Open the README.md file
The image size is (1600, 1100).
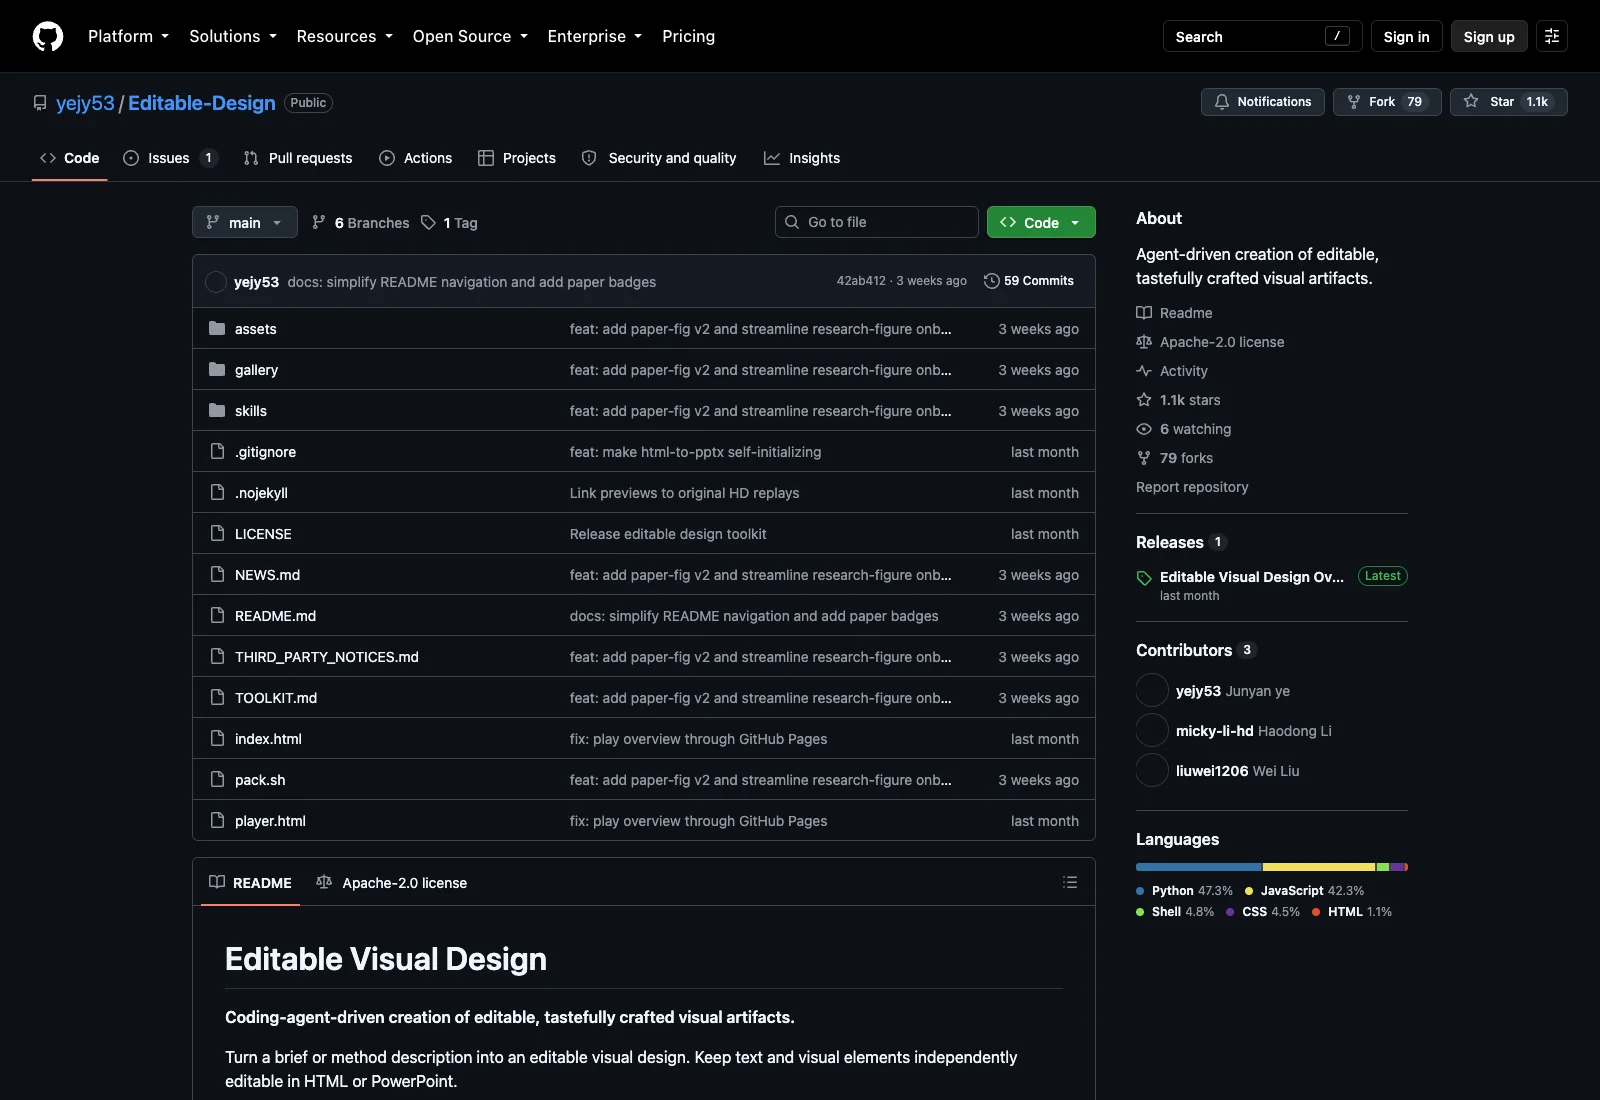(275, 616)
